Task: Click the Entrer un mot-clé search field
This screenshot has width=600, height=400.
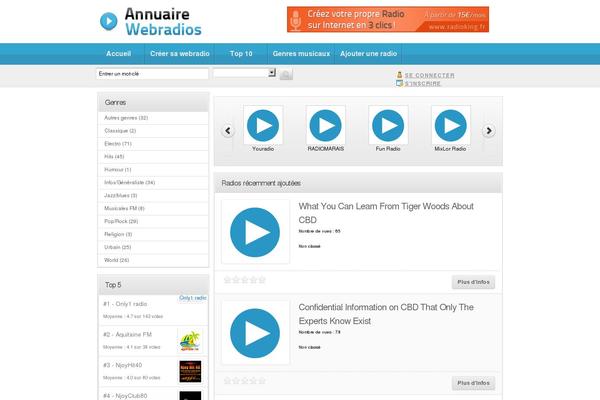Action: (x=152, y=73)
